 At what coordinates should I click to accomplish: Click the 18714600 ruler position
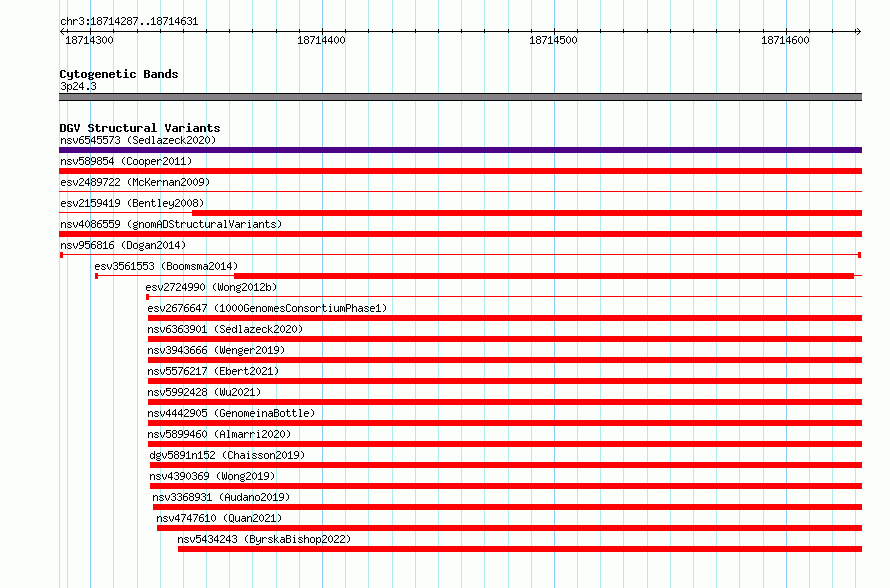(x=786, y=40)
